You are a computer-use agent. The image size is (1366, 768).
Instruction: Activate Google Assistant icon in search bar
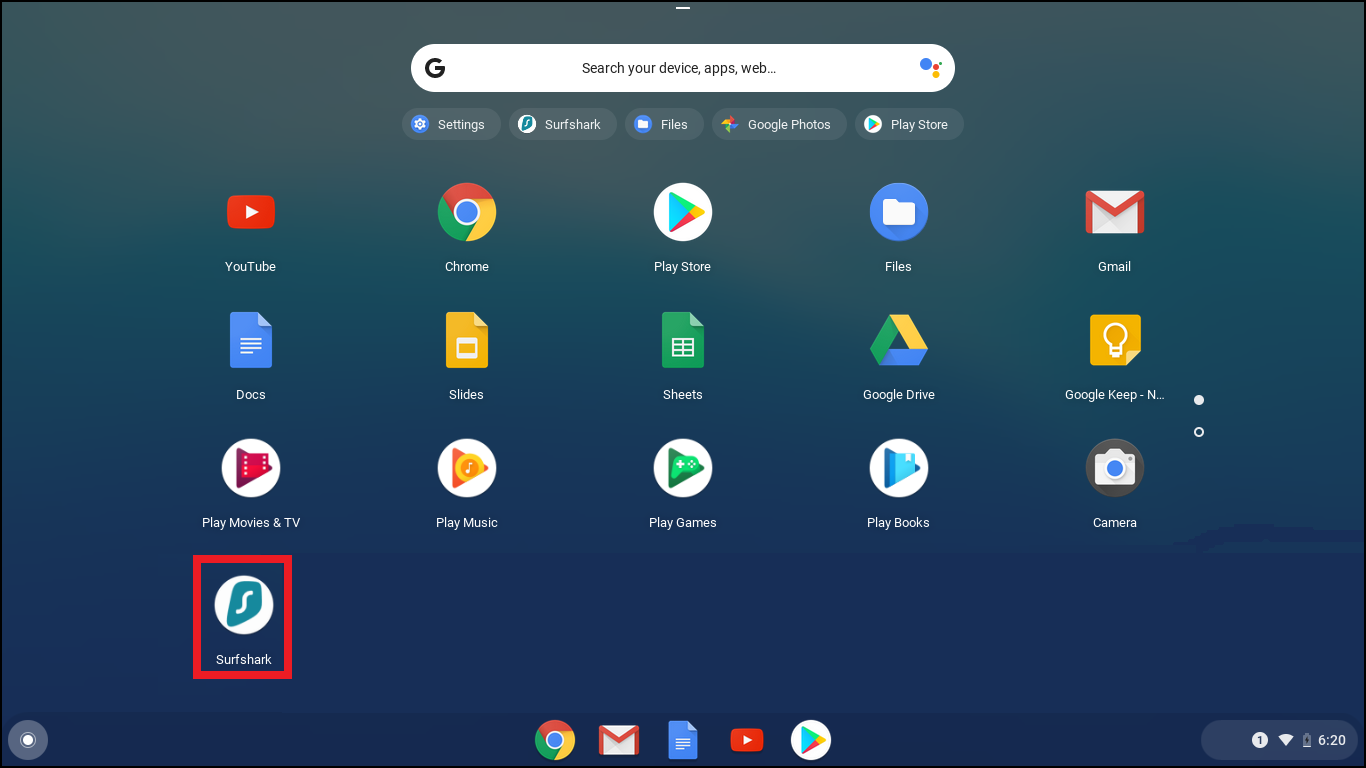930,68
